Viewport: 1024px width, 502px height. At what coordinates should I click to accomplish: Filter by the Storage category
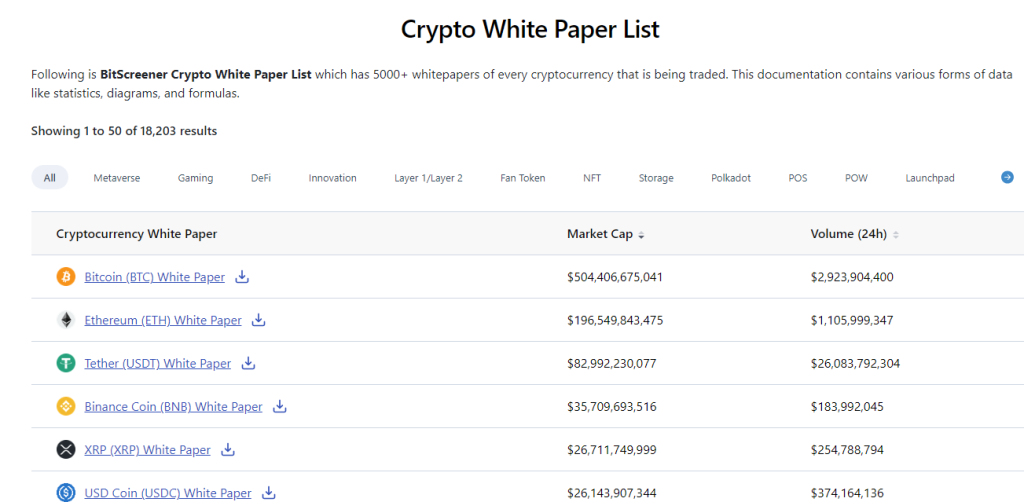click(x=656, y=178)
